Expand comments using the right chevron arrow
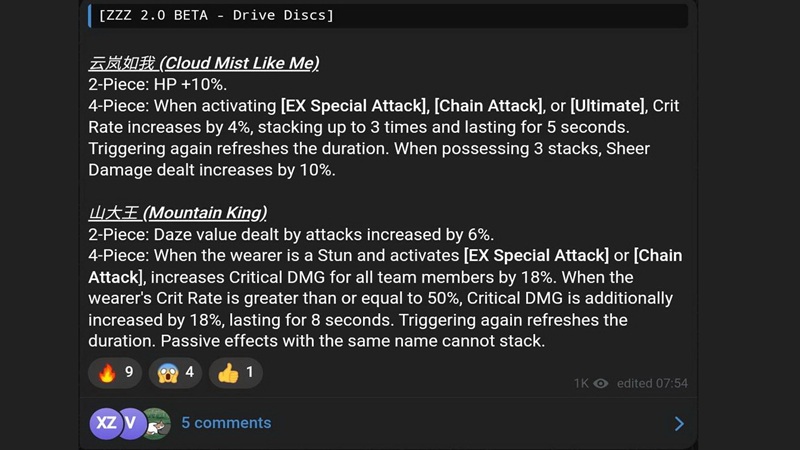The width and height of the screenshot is (800, 450). point(679,423)
